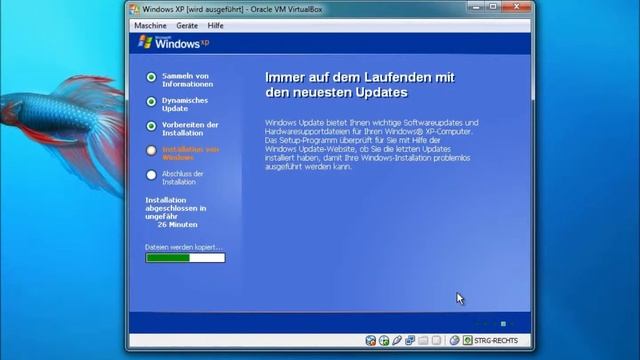
Task: Click the VirtualBox window title bar text
Action: [x=232, y=9]
